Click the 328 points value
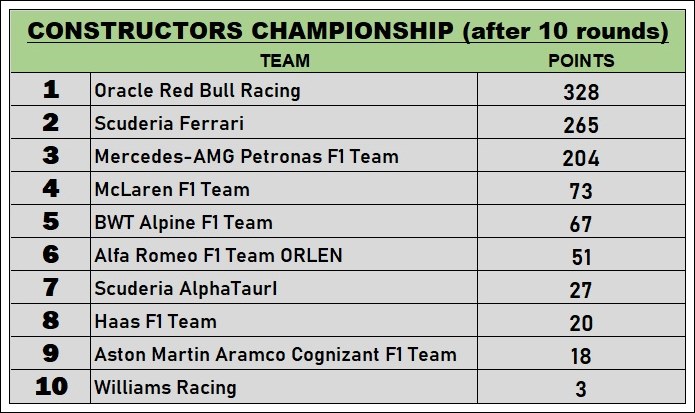Image resolution: width=695 pixels, height=413 pixels. tap(581, 92)
